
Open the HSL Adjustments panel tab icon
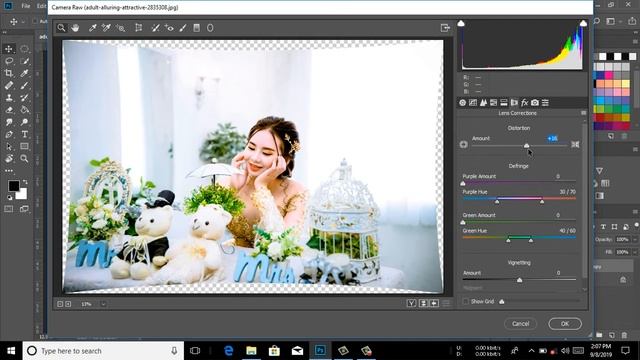(x=493, y=102)
